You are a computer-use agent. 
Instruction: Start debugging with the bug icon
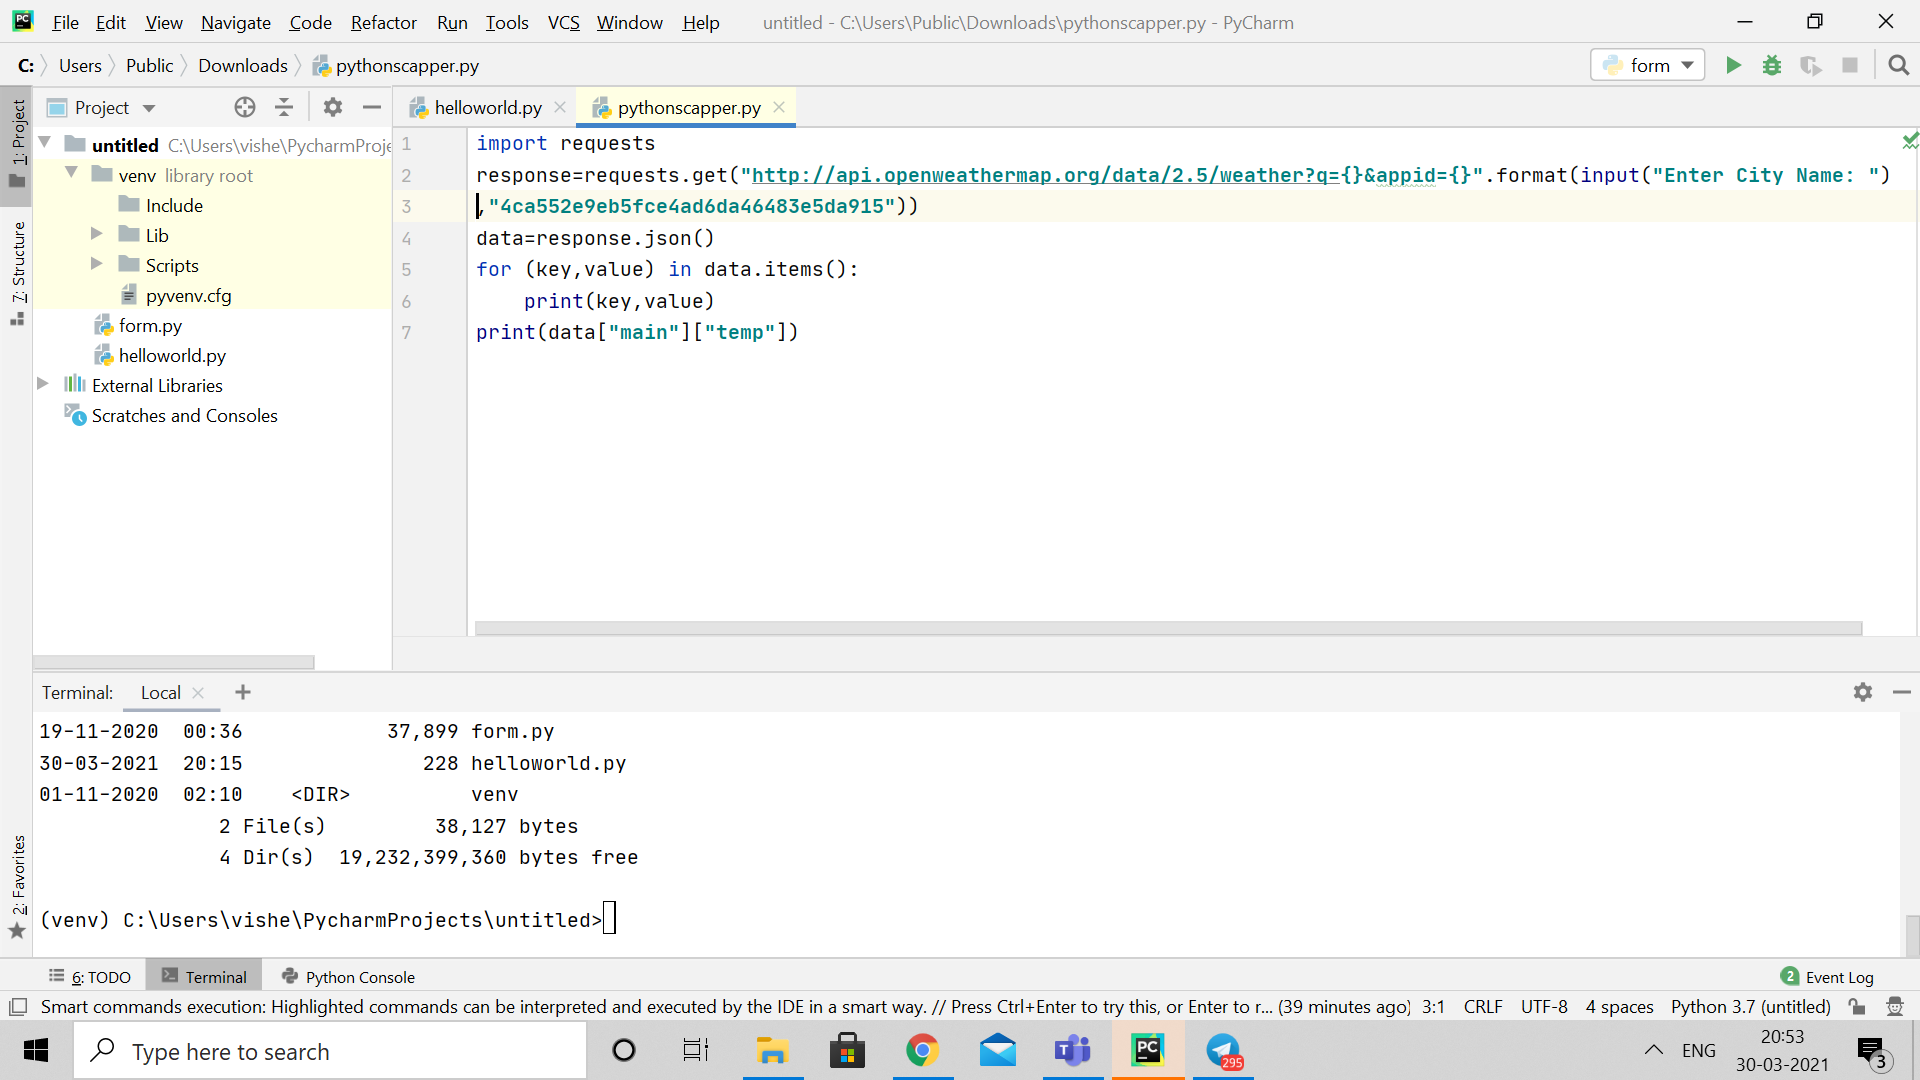[1772, 65]
